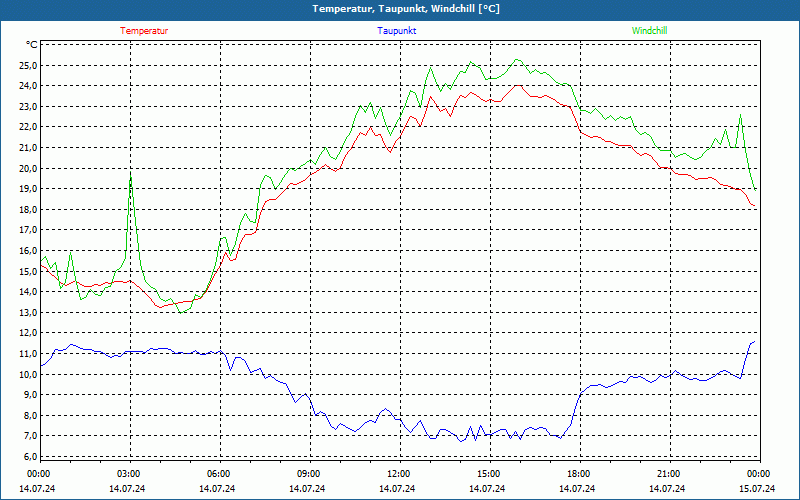The height and width of the screenshot is (500, 800).
Task: Click the 13,0 y-axis value
Action: tap(28, 312)
